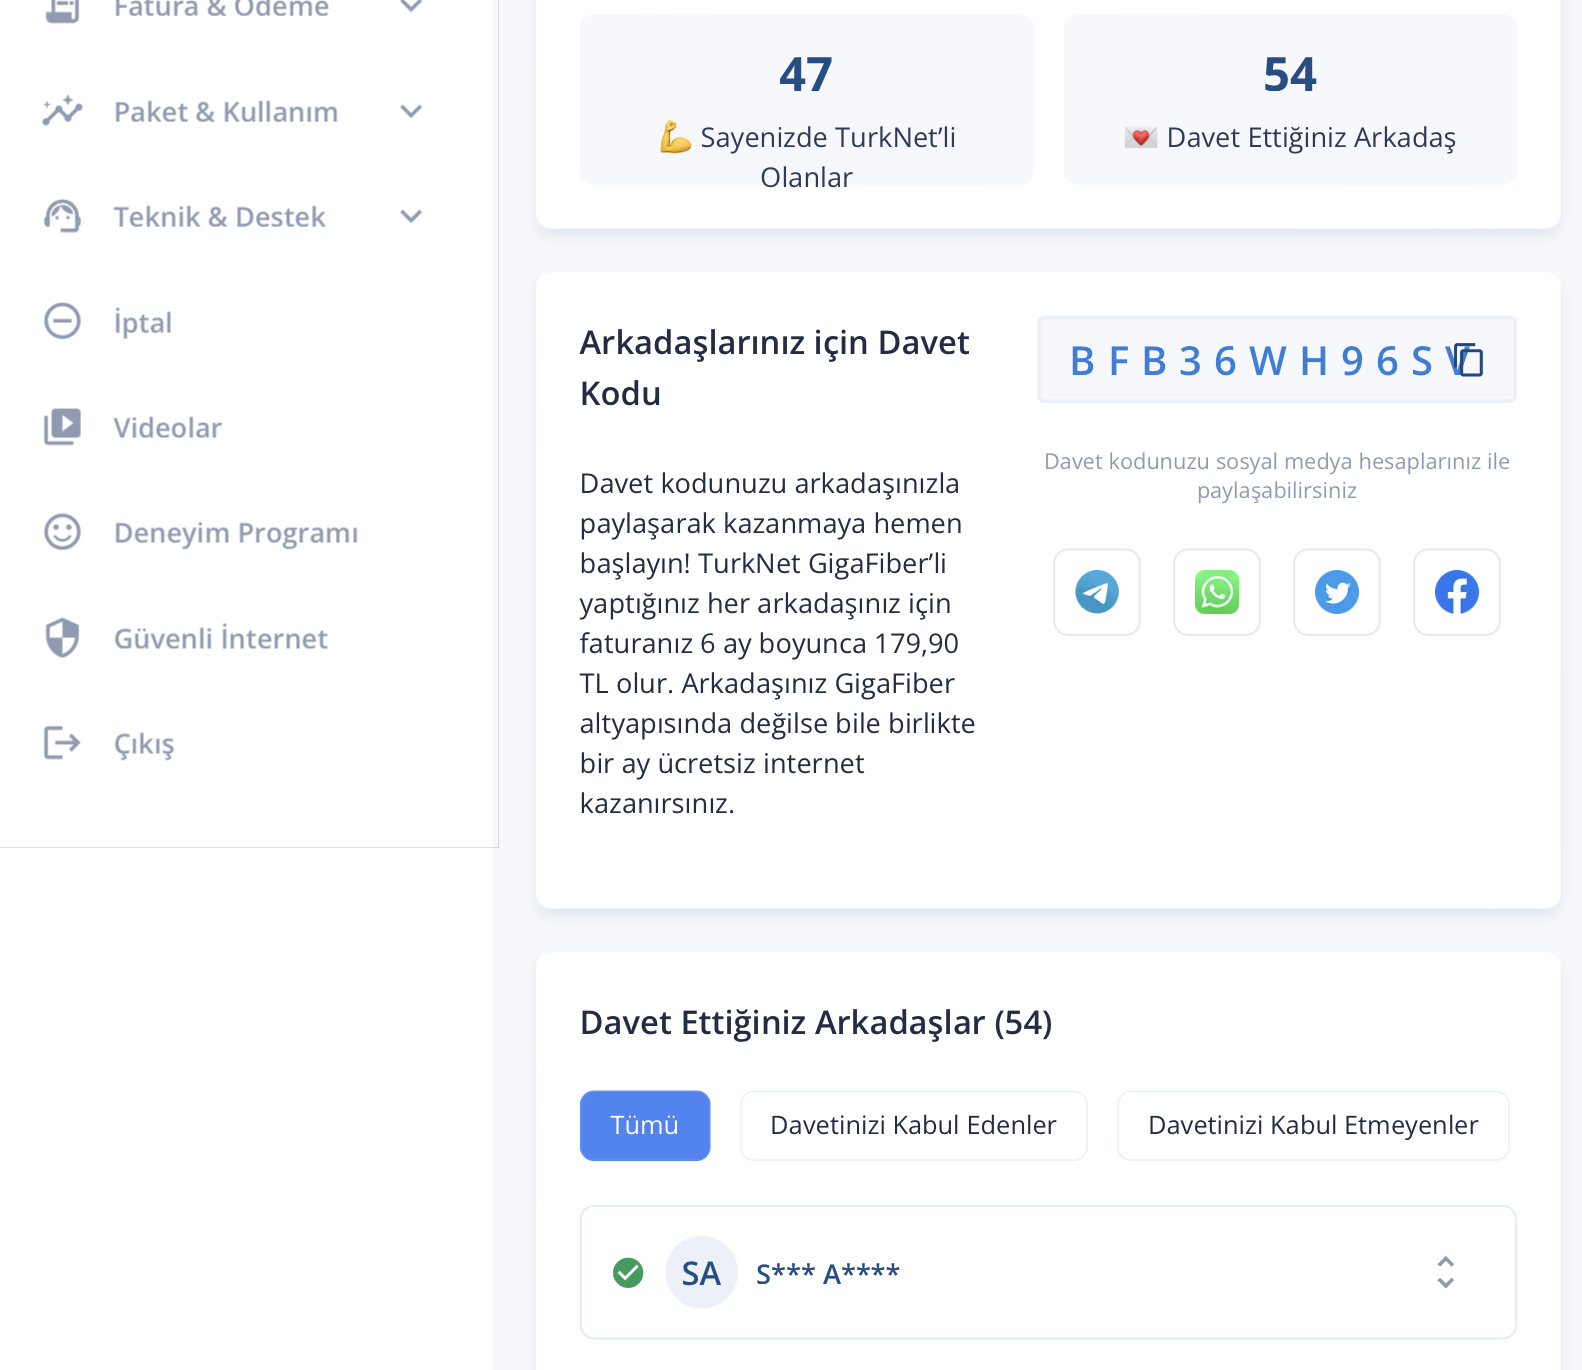Image resolution: width=1582 pixels, height=1370 pixels.
Task: Show Davetinizi Kabul Edenler tab
Action: (913, 1125)
